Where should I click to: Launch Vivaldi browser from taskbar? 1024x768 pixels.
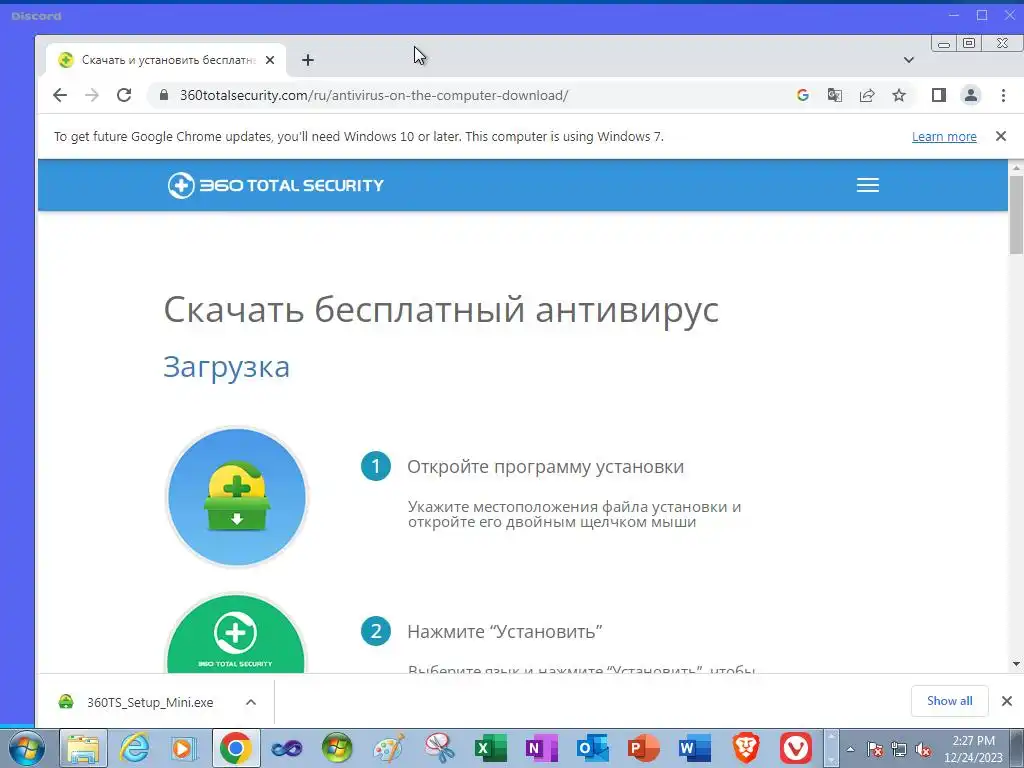796,748
